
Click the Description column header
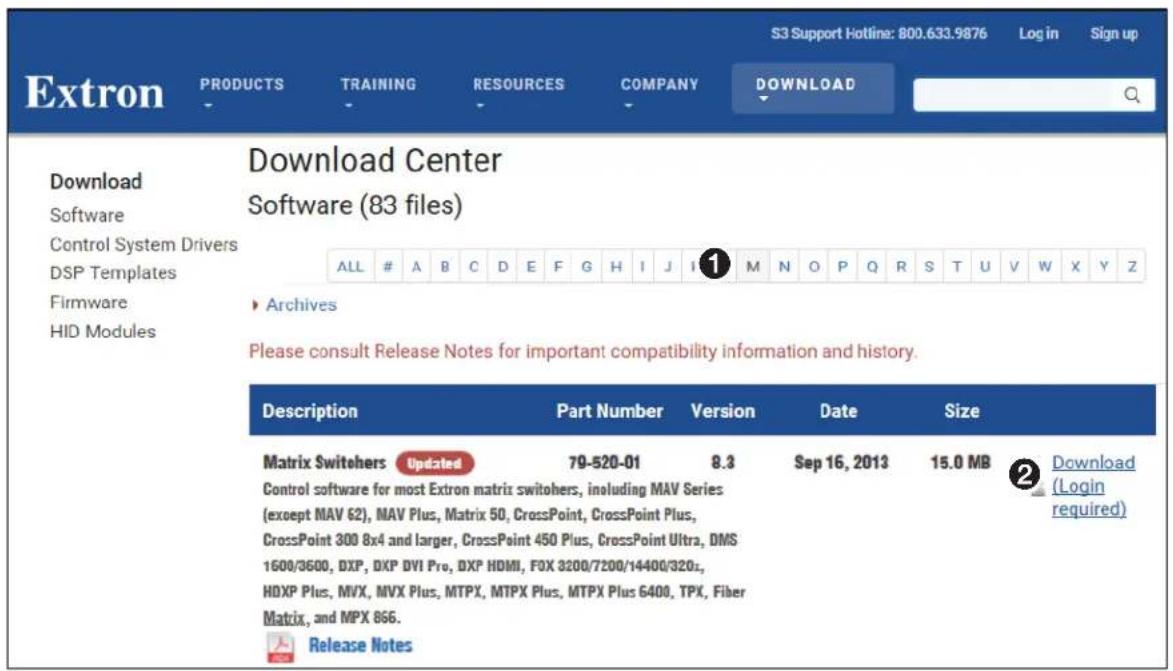click(310, 411)
